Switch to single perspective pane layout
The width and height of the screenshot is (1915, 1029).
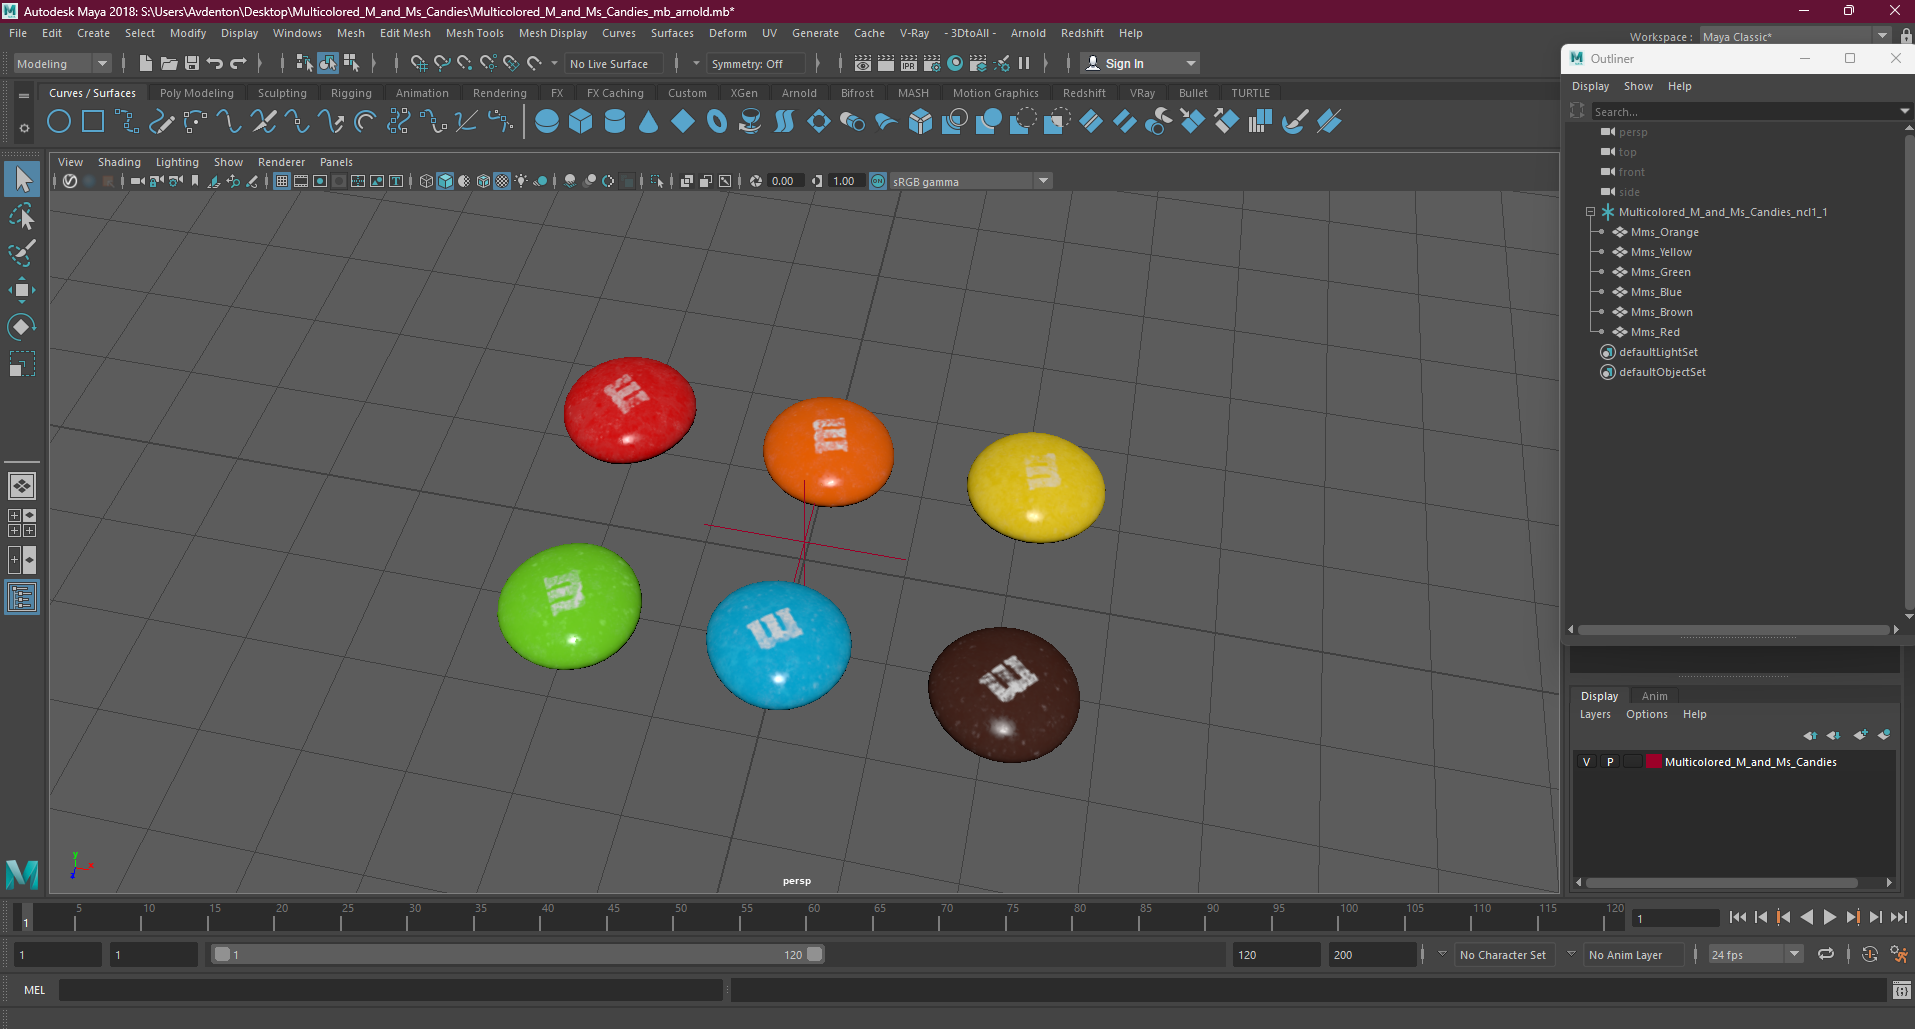(22, 486)
